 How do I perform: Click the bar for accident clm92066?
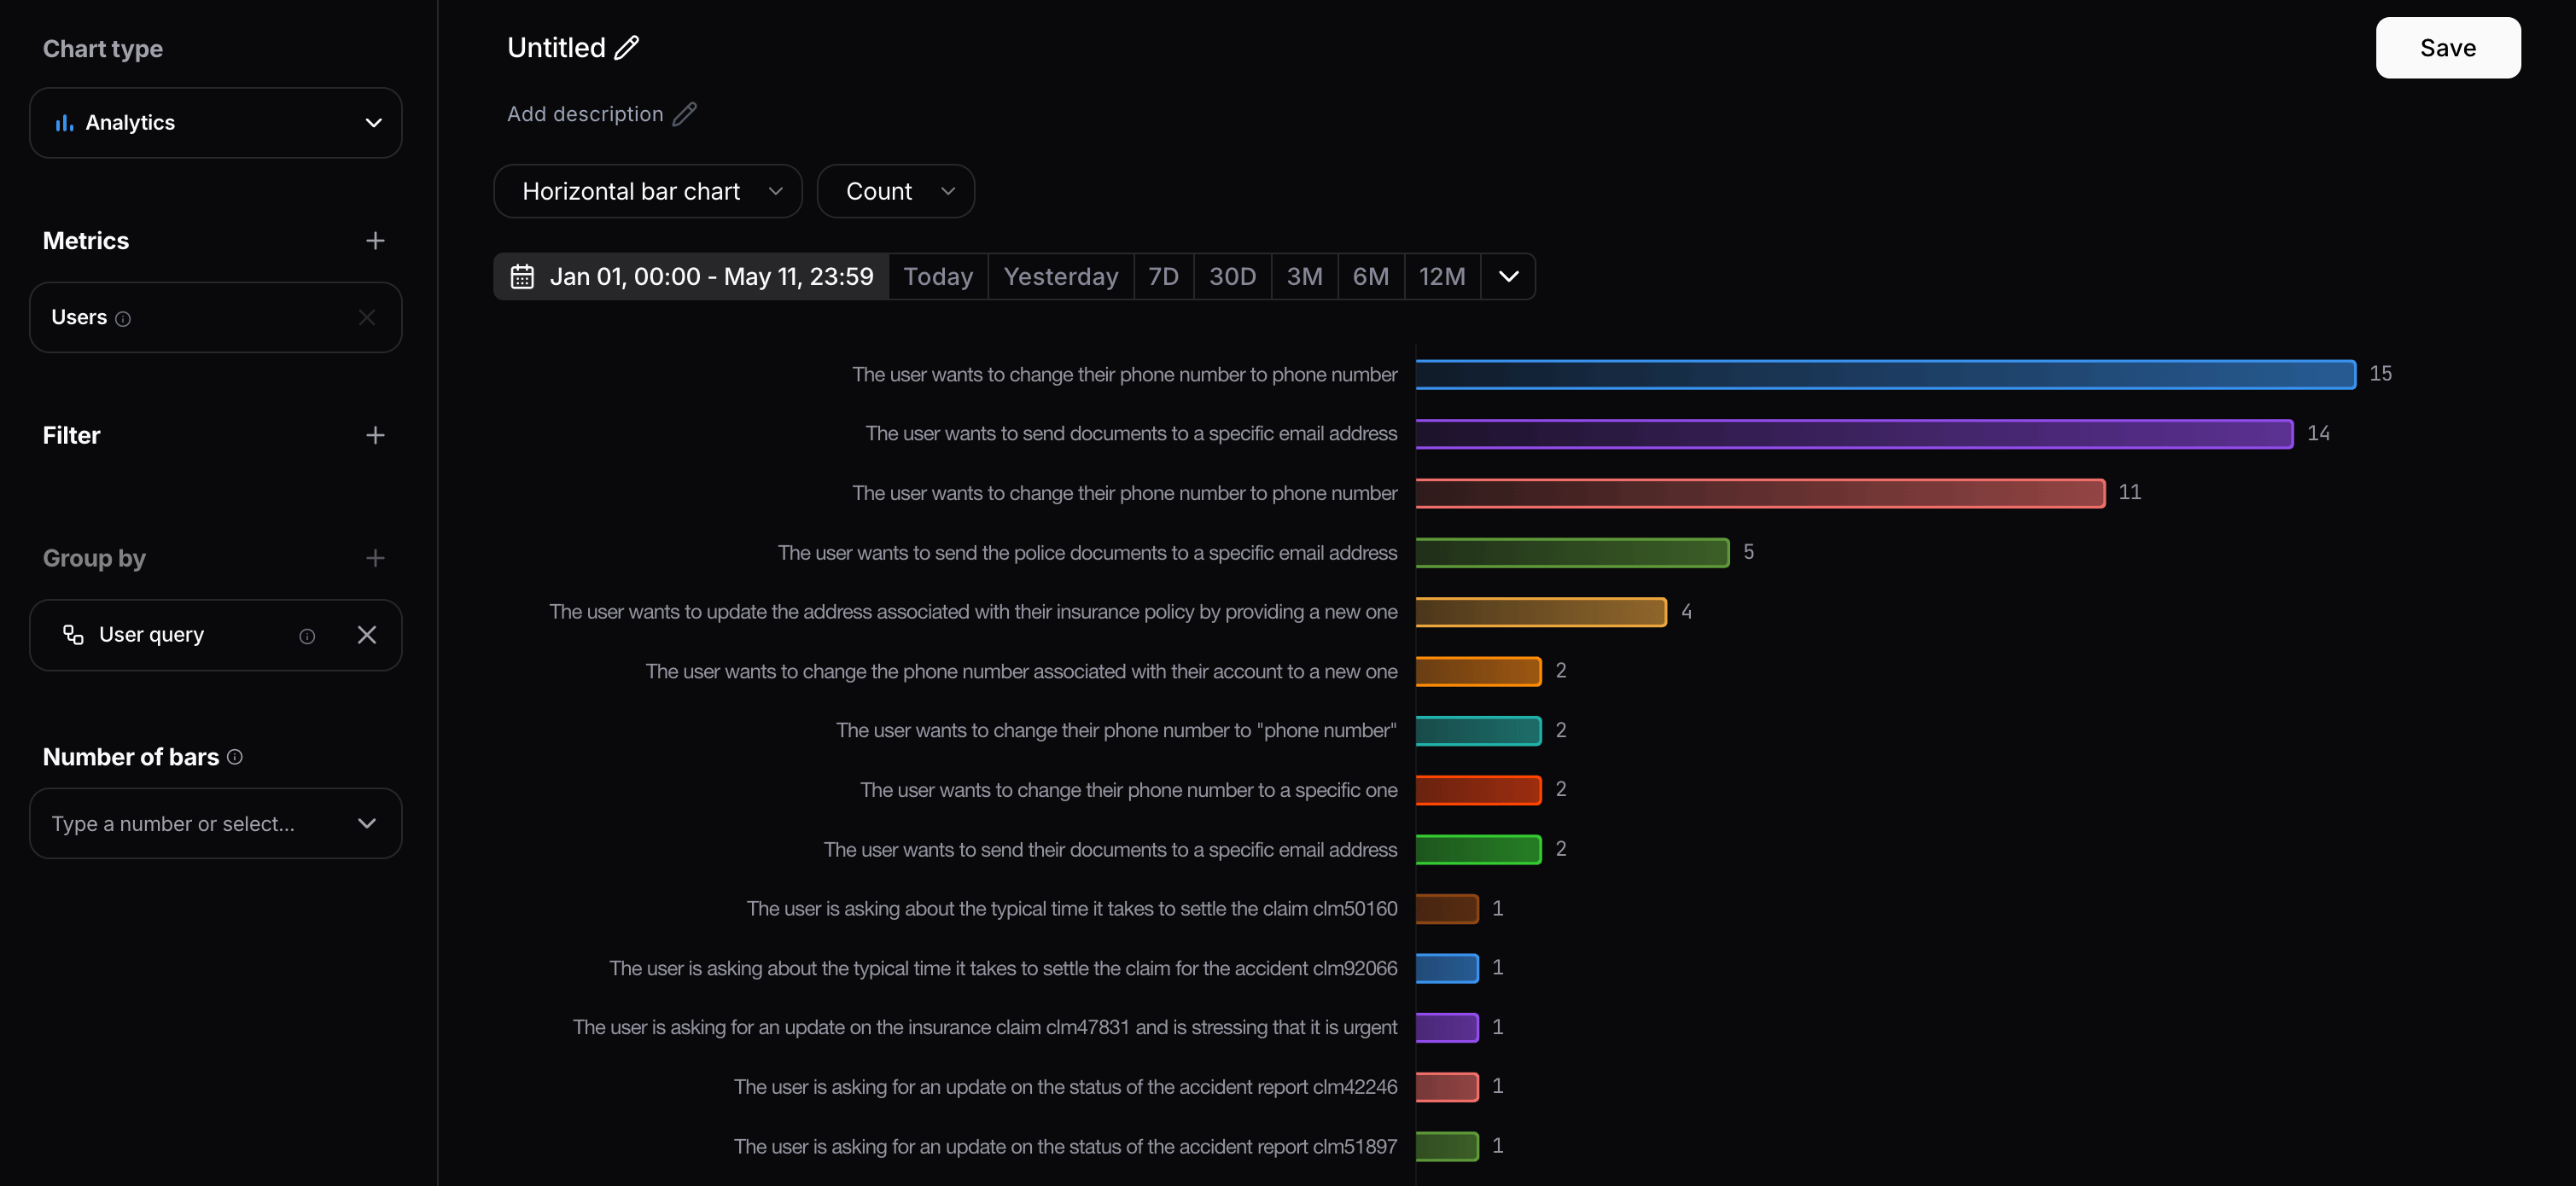pyautogui.click(x=1447, y=968)
